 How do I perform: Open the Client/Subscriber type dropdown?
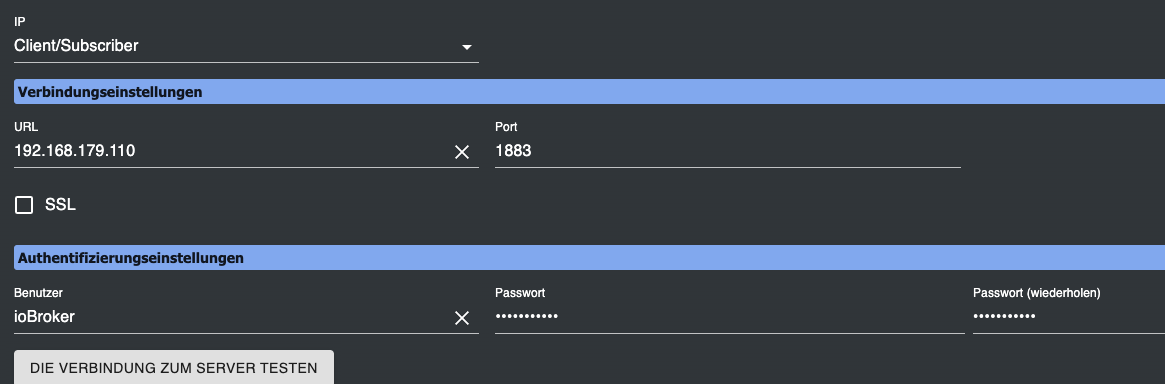tap(246, 46)
